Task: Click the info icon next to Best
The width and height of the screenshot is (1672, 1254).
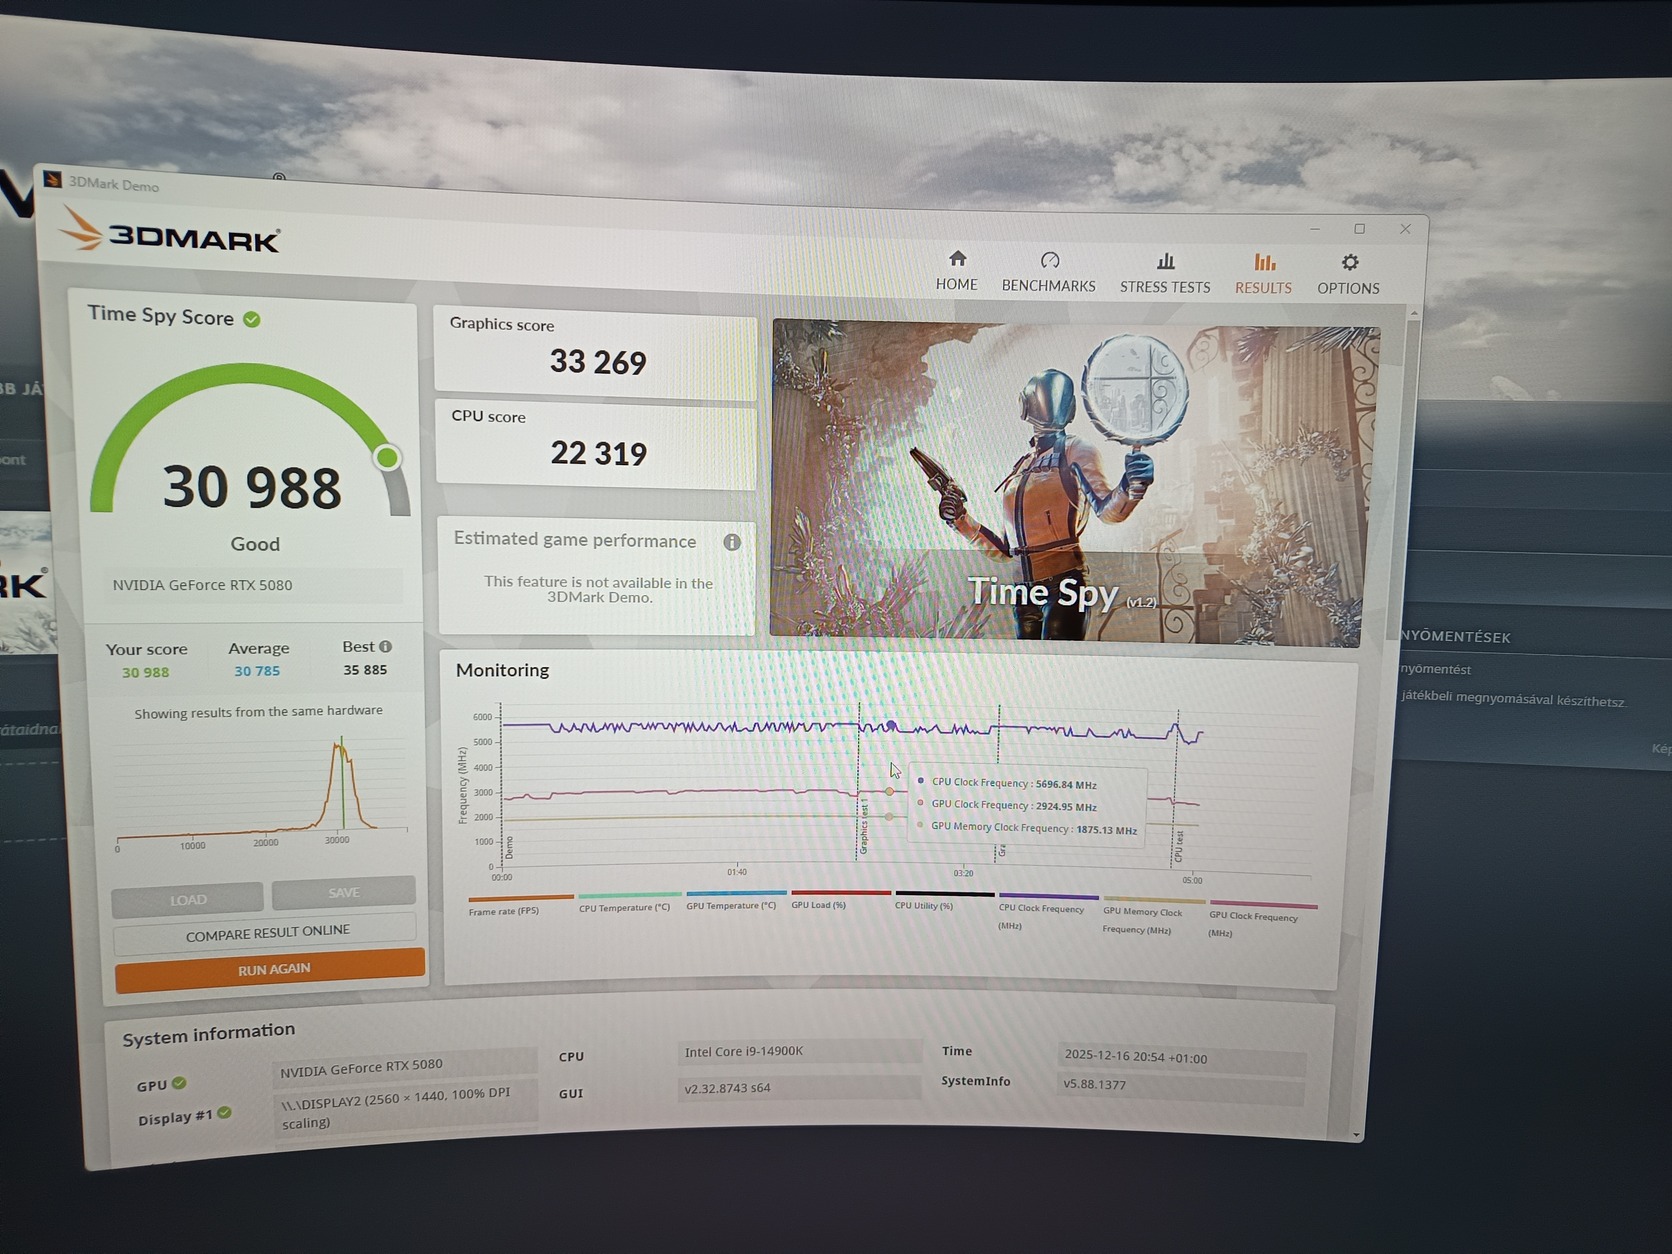Action: (x=386, y=646)
